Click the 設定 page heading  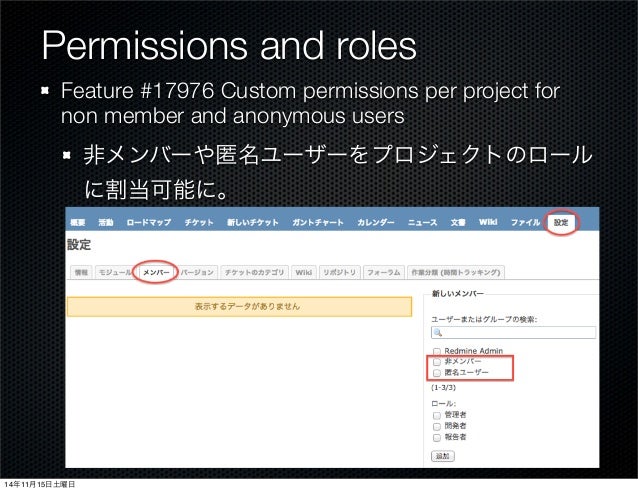pos(79,244)
